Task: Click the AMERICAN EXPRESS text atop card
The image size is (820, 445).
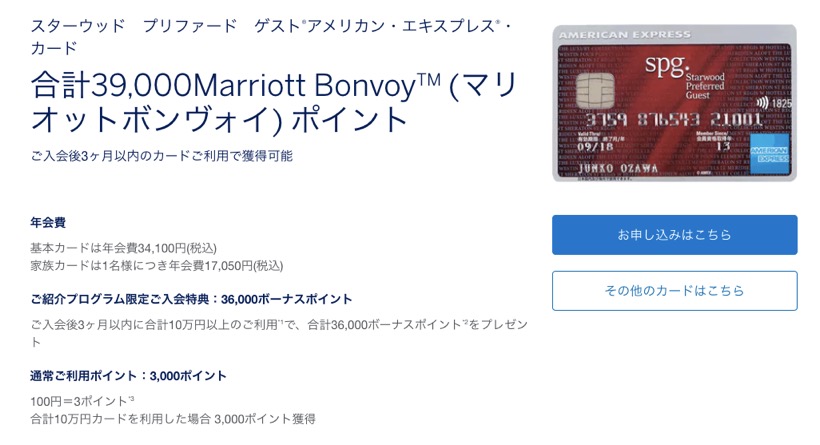Action: [x=625, y=35]
